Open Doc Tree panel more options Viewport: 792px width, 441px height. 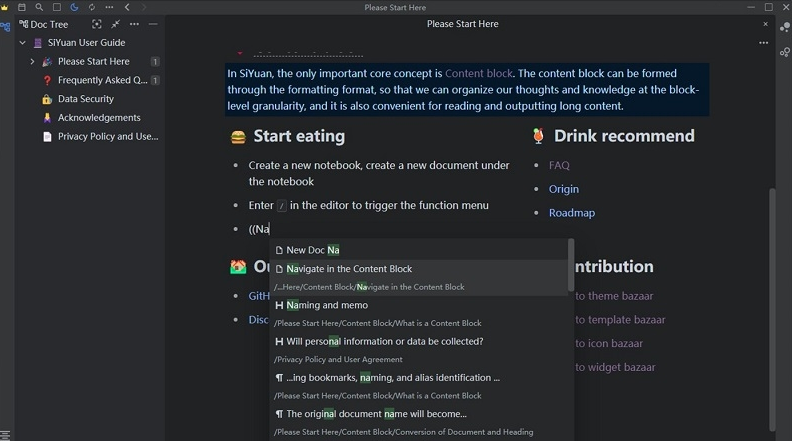pos(134,24)
